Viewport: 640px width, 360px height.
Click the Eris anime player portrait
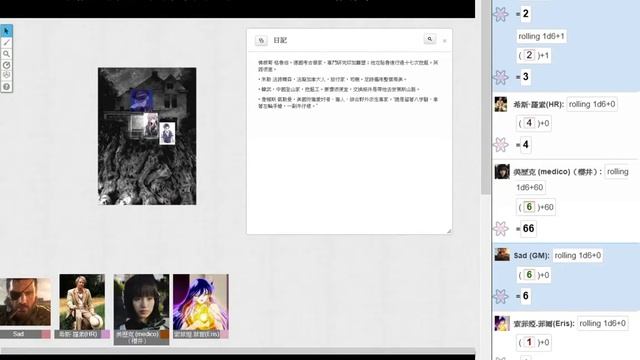pyautogui.click(x=201, y=302)
